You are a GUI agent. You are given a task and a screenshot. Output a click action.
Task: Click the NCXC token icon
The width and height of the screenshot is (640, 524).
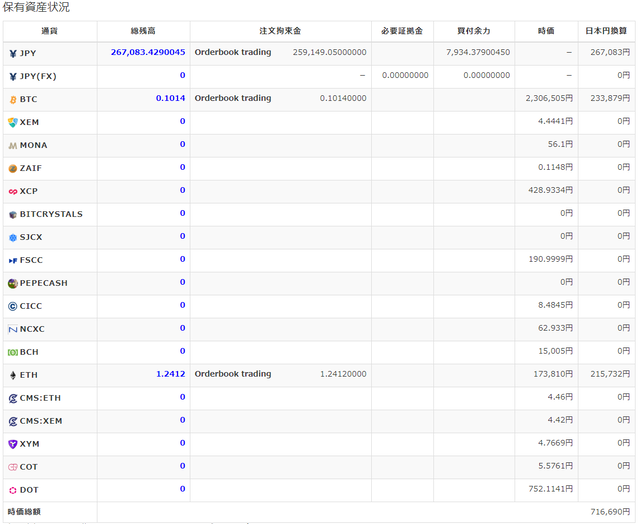(x=13, y=329)
